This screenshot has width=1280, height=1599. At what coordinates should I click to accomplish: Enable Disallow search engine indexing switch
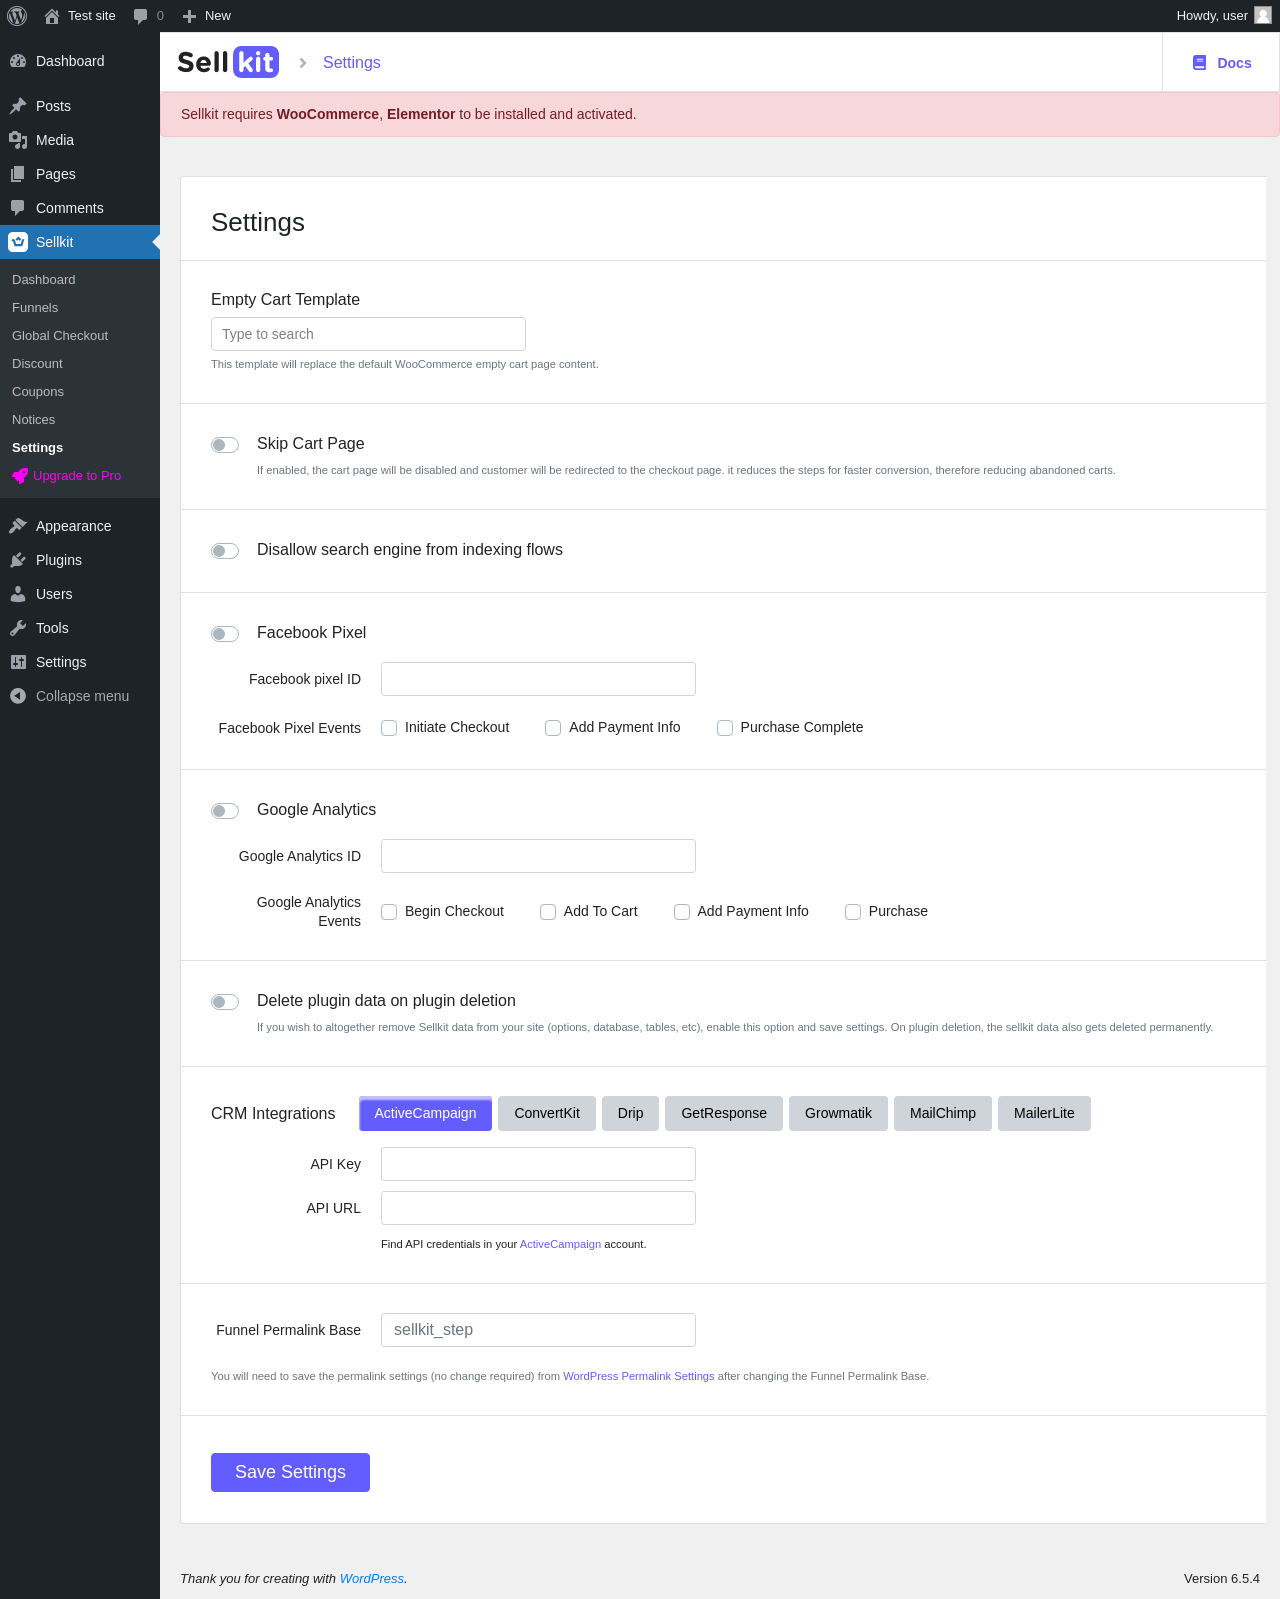(225, 551)
